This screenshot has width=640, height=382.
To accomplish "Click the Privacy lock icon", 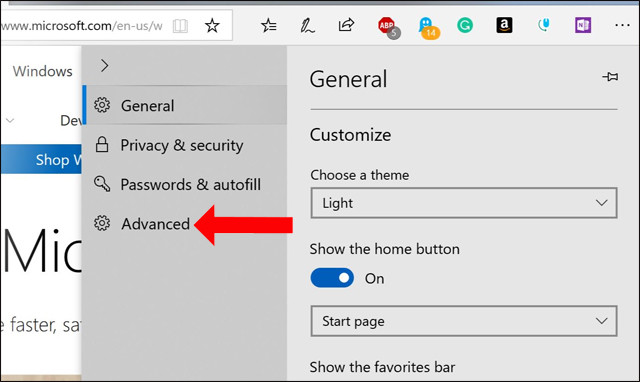I will point(102,144).
